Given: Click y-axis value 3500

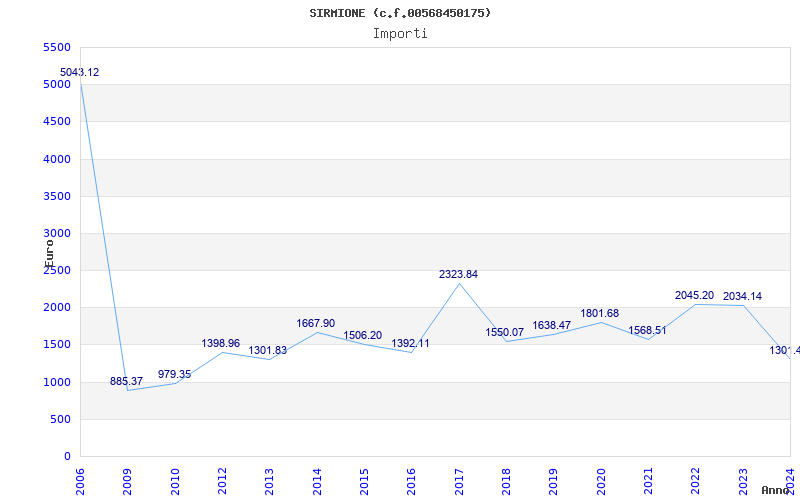Looking at the screenshot, I should [57, 196].
